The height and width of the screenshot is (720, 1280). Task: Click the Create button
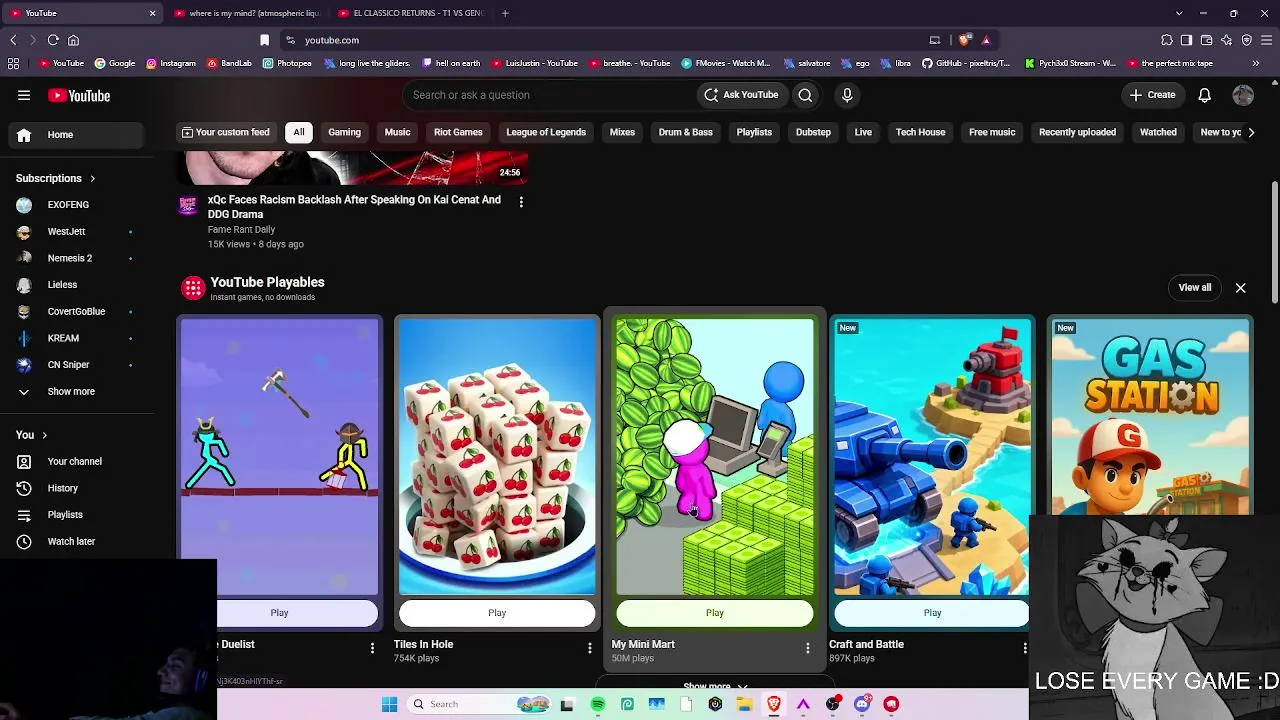point(1152,95)
